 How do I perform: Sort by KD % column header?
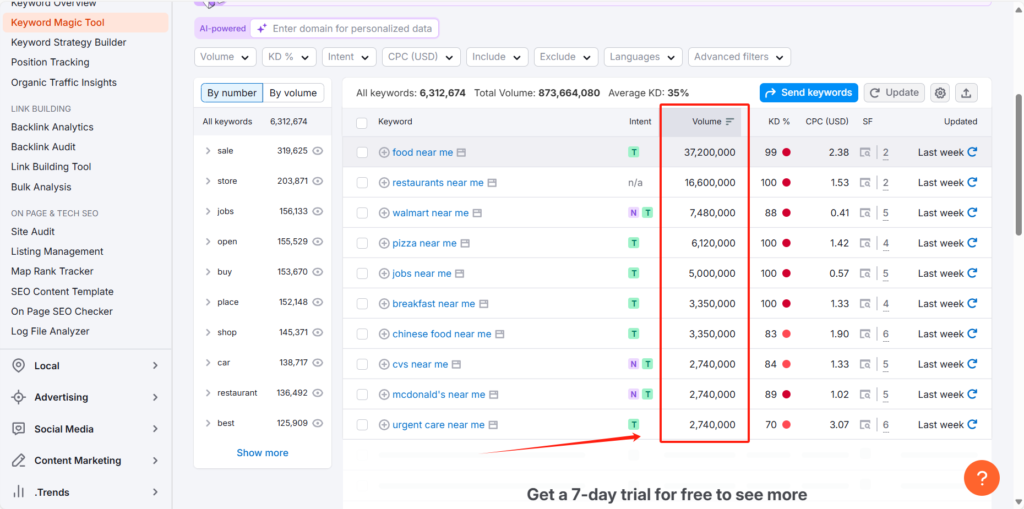click(x=779, y=122)
